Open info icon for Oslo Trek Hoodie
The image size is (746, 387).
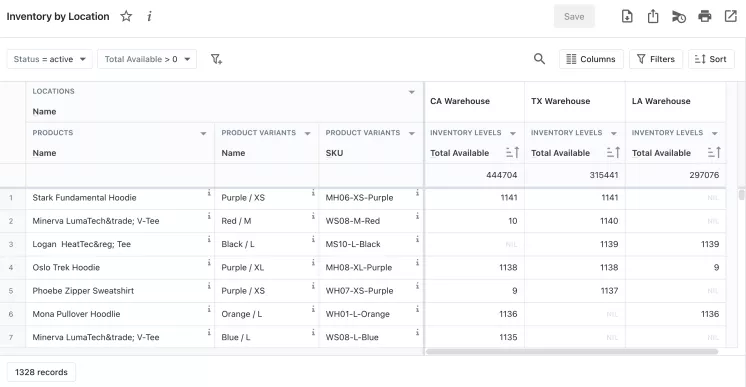[x=209, y=263]
